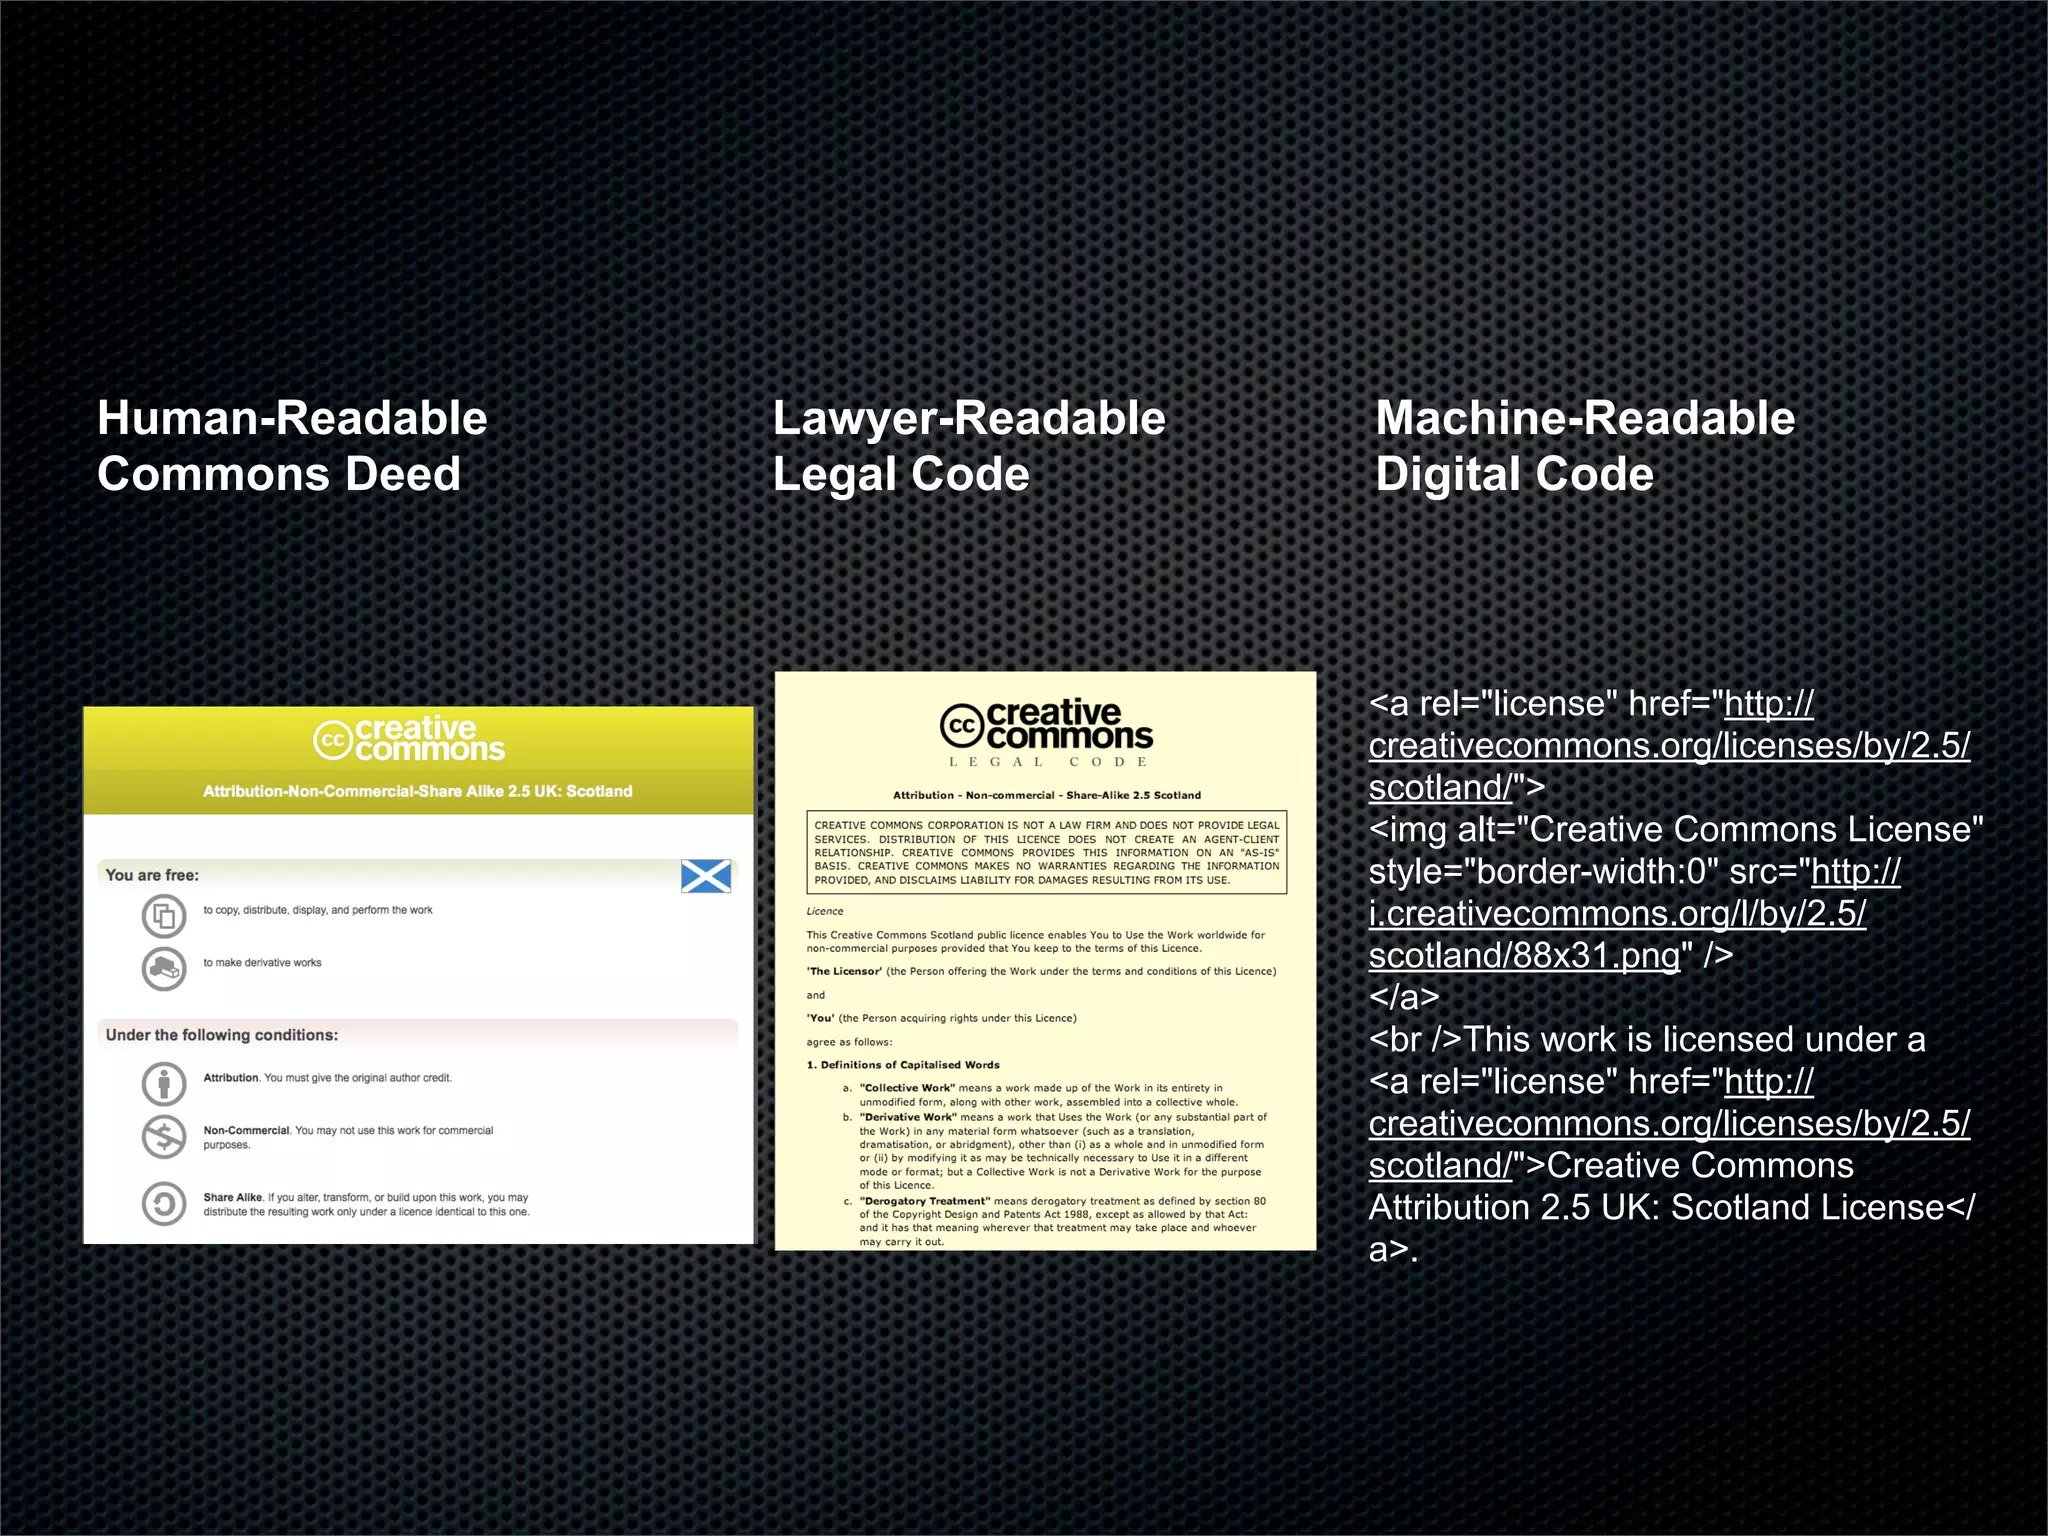This screenshot has width=2048, height=1536.
Task: Click the 'Under the following conditions:' header
Action: point(222,1035)
